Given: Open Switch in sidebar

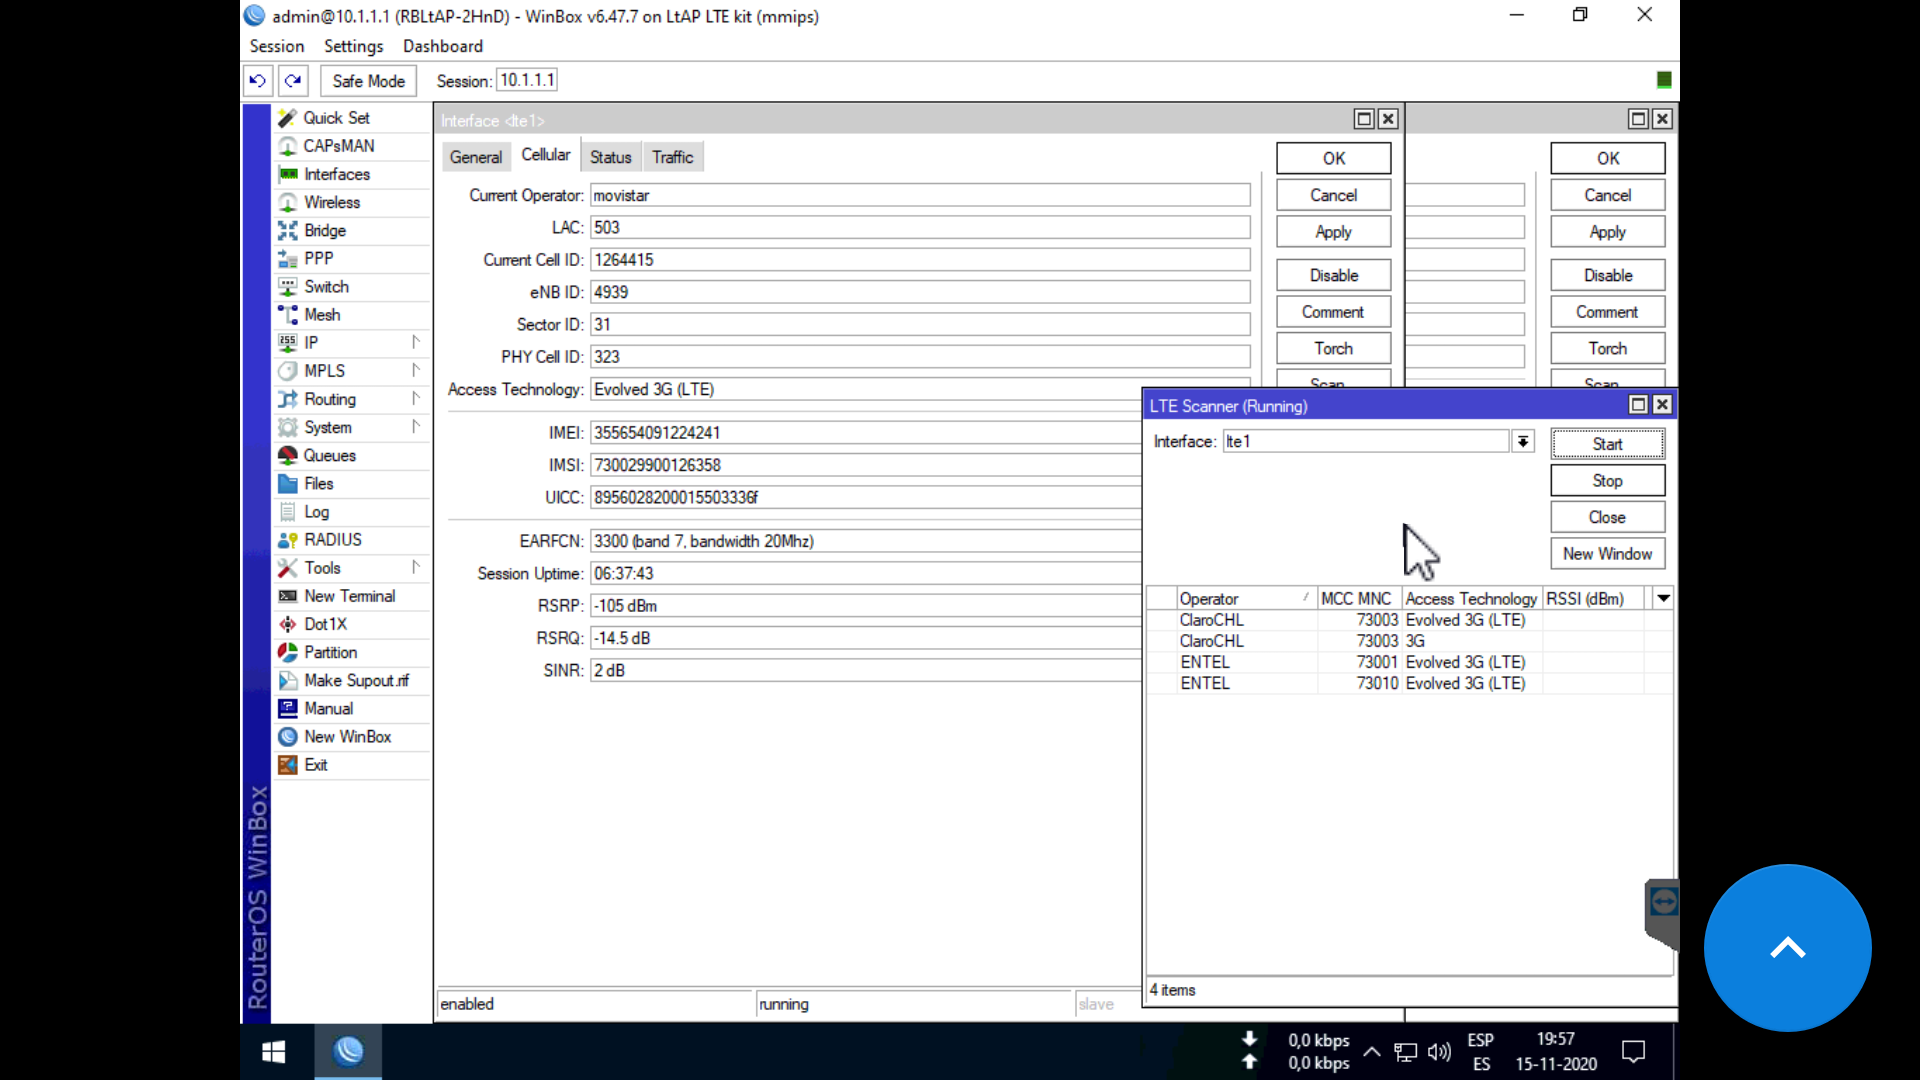Looking at the screenshot, I should pyautogui.click(x=326, y=286).
